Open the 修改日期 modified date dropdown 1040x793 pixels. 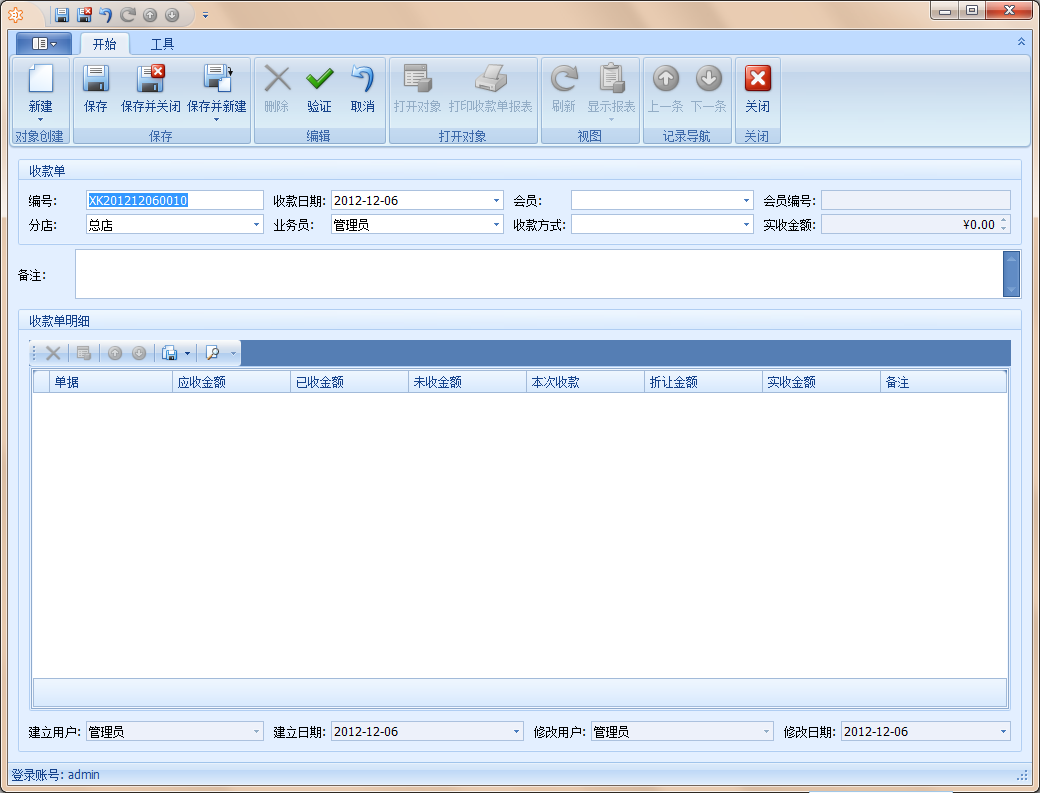[1004, 732]
